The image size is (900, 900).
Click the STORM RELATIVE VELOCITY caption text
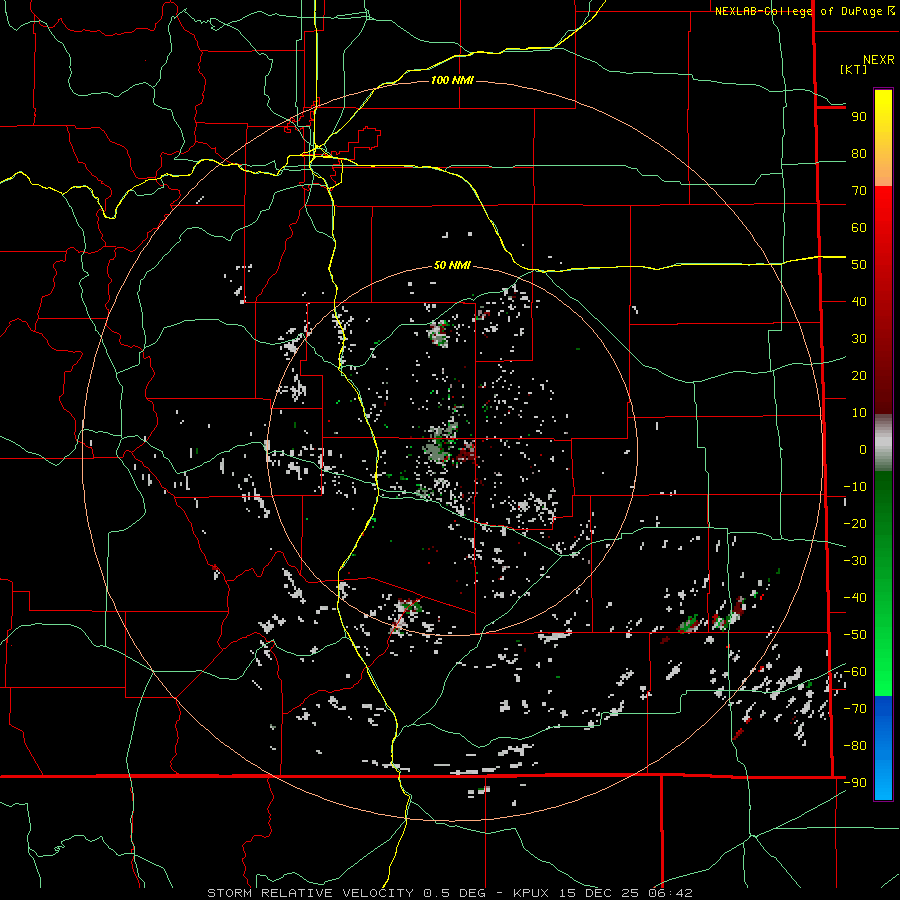click(310, 893)
